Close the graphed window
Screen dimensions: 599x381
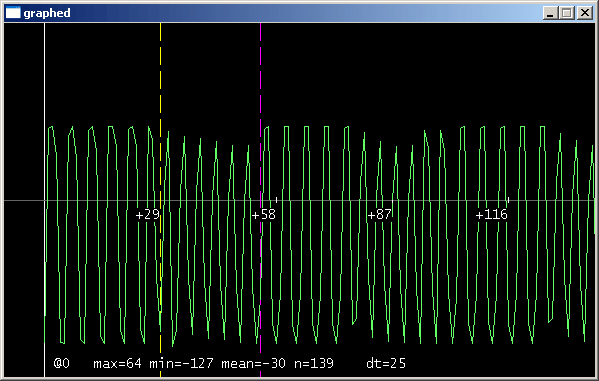[584, 13]
